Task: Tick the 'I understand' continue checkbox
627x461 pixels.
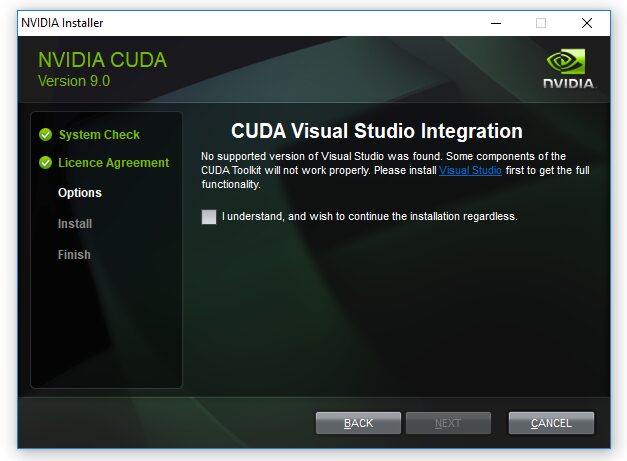Action: (x=209, y=217)
